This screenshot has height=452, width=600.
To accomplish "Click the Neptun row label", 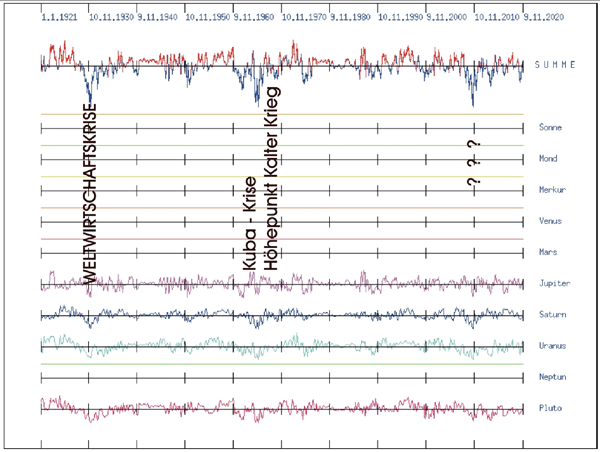I will [x=553, y=379].
